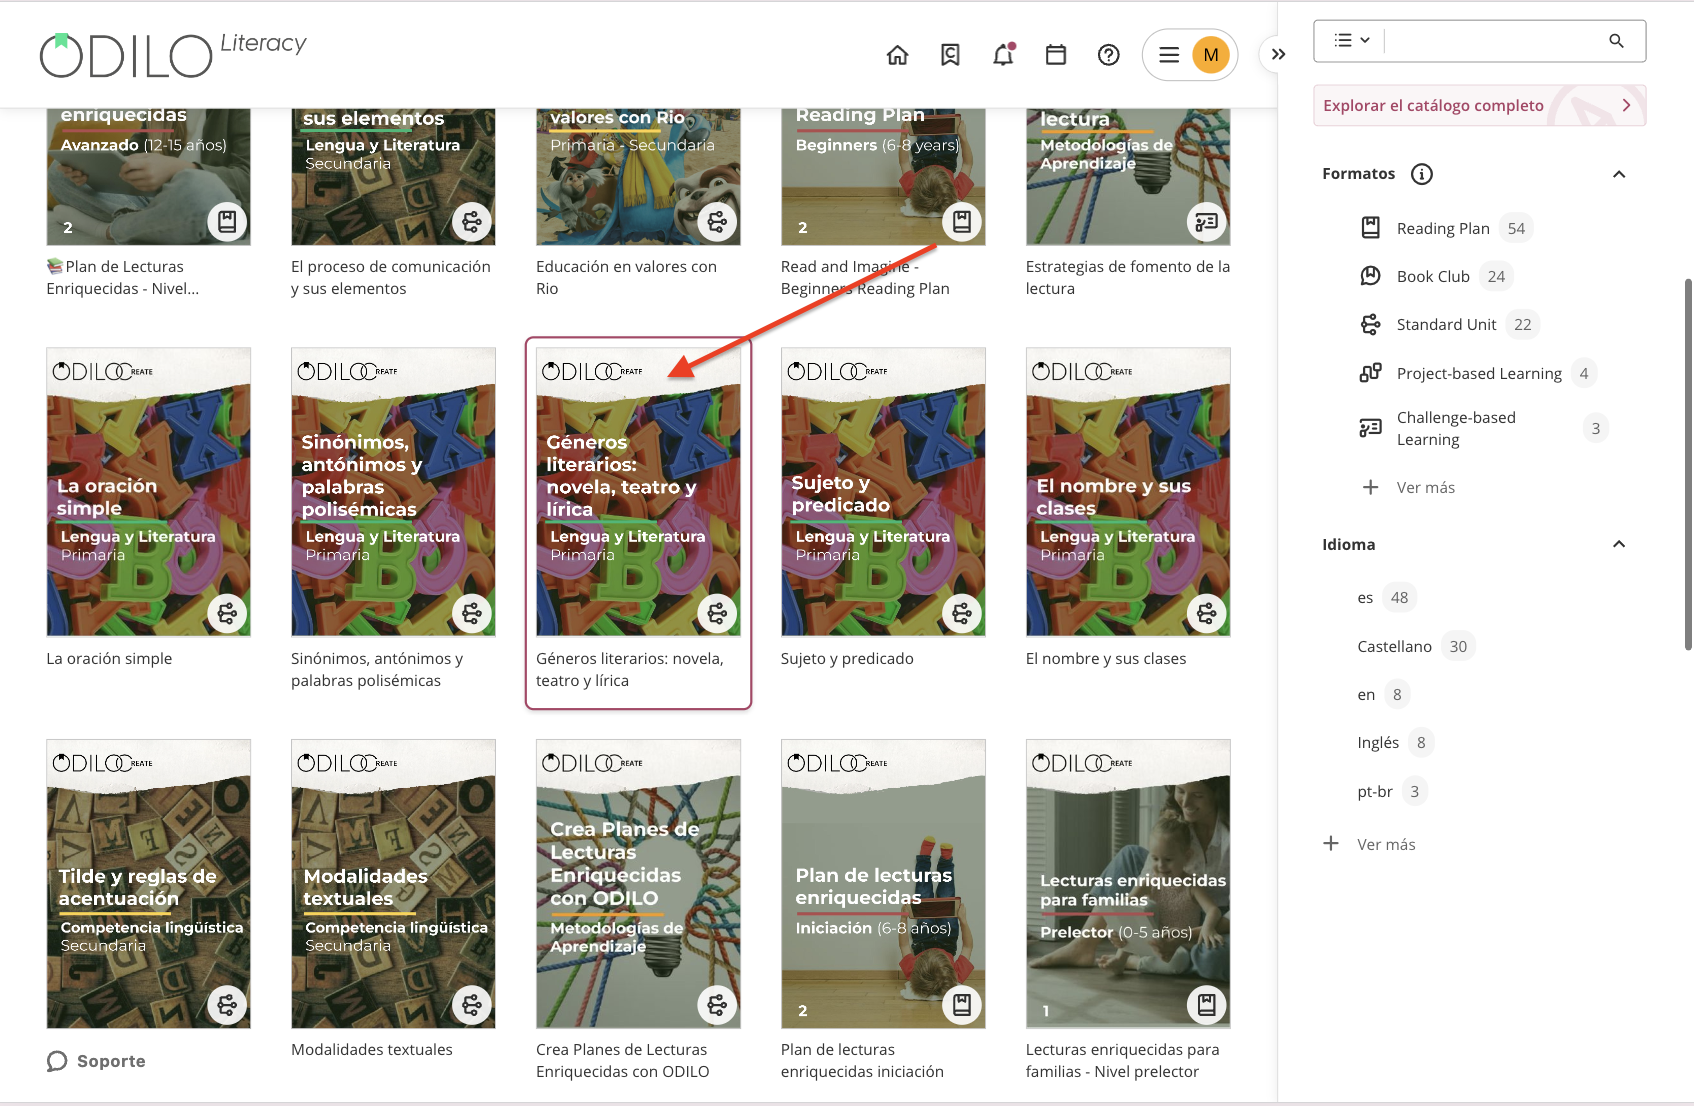Click the Book Club format icon
Image resolution: width=1694 pixels, height=1106 pixels.
[x=1370, y=276]
